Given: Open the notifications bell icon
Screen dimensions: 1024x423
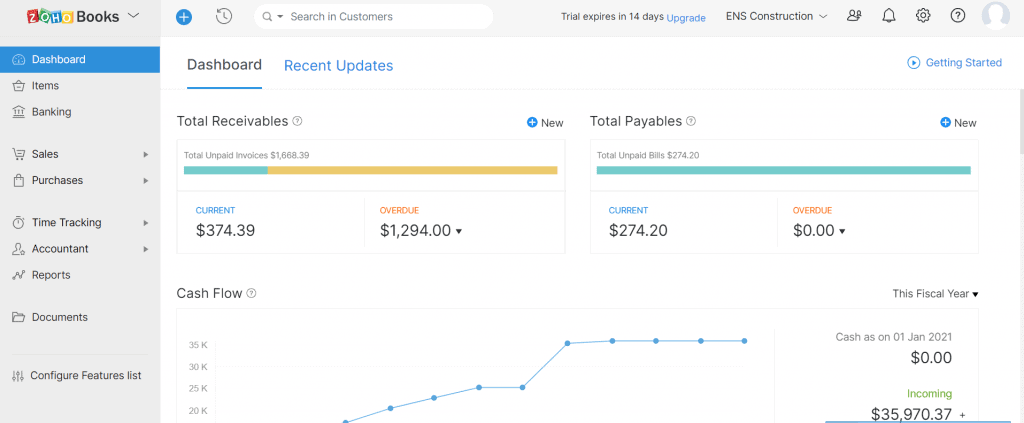Looking at the screenshot, I should click(x=889, y=16).
